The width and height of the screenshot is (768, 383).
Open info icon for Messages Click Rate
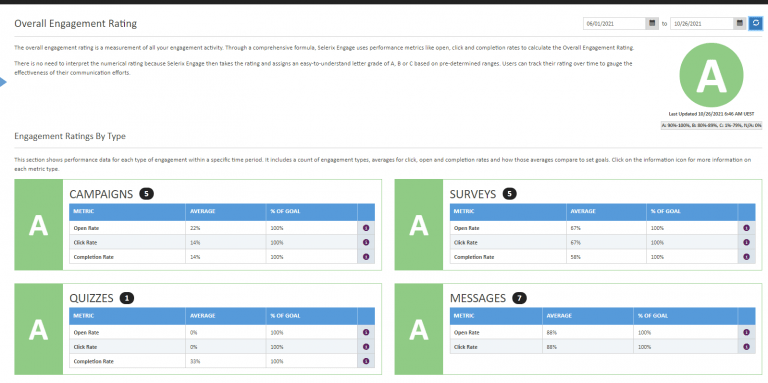[746, 346]
